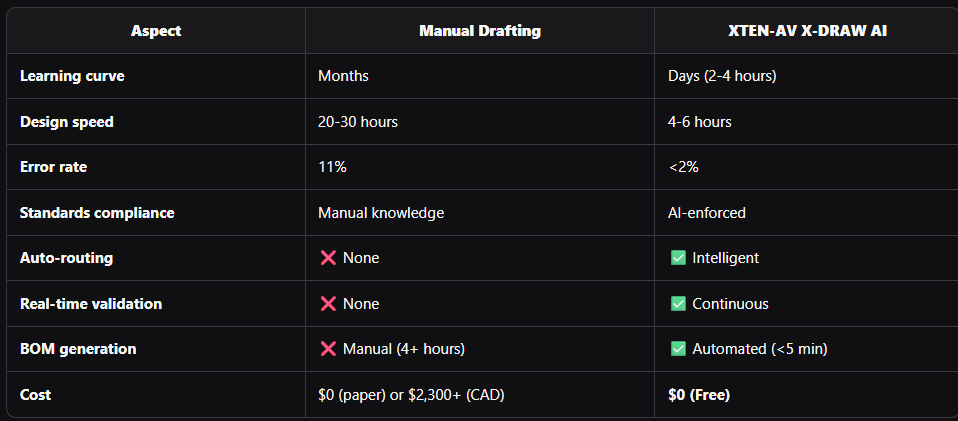Screen dimensions: 958x421
Task: Click the Cost row label
Action: [x=35, y=394]
